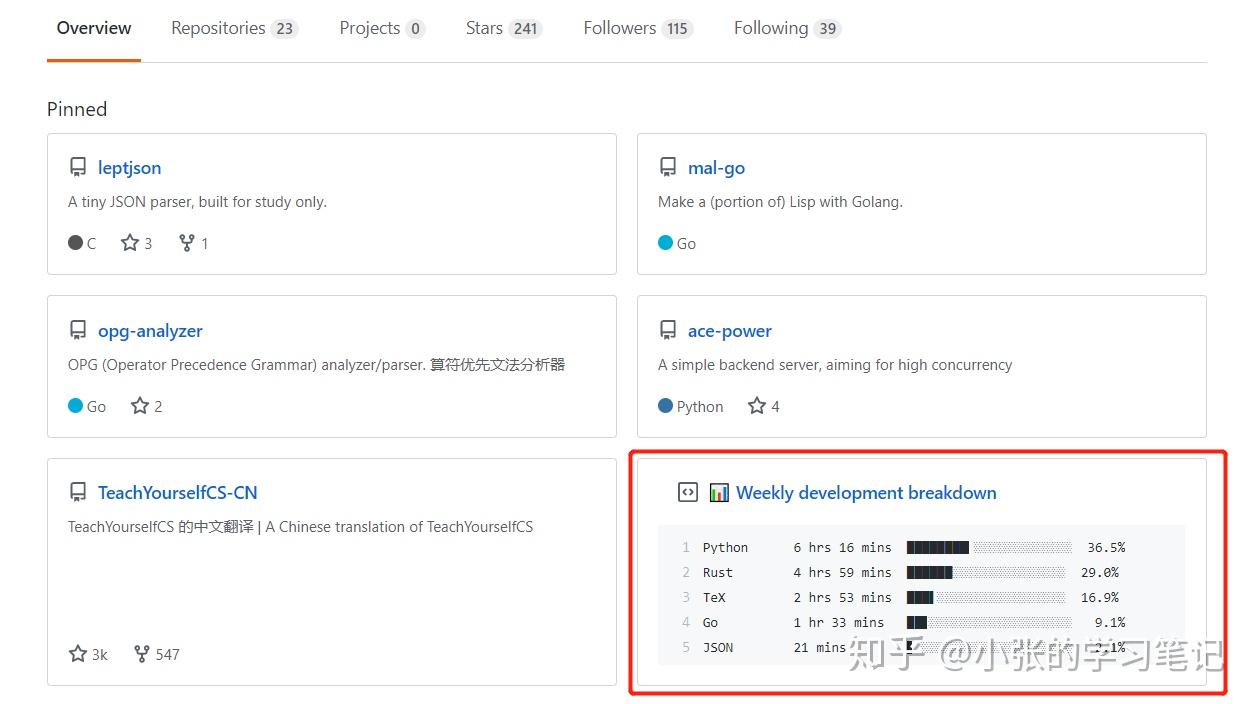Viewport: 1257px width, 704px height.
Task: Open the Weekly development breakdown gist
Action: point(866,492)
